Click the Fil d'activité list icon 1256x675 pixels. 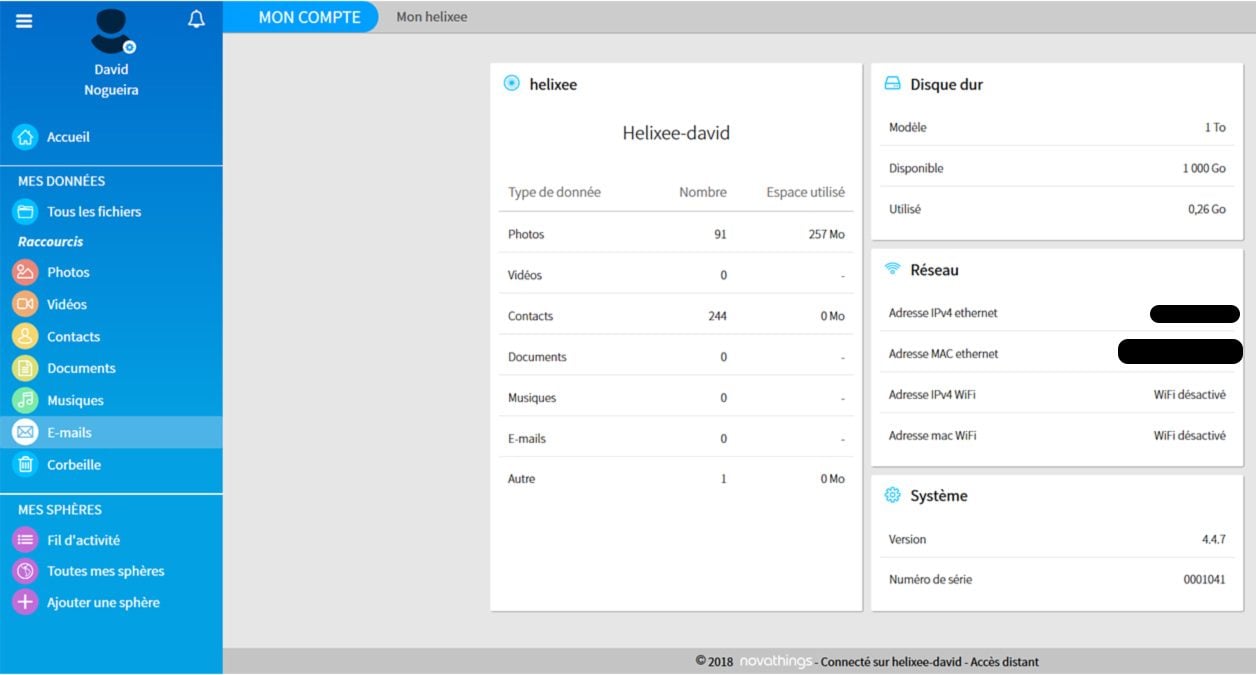(25, 540)
